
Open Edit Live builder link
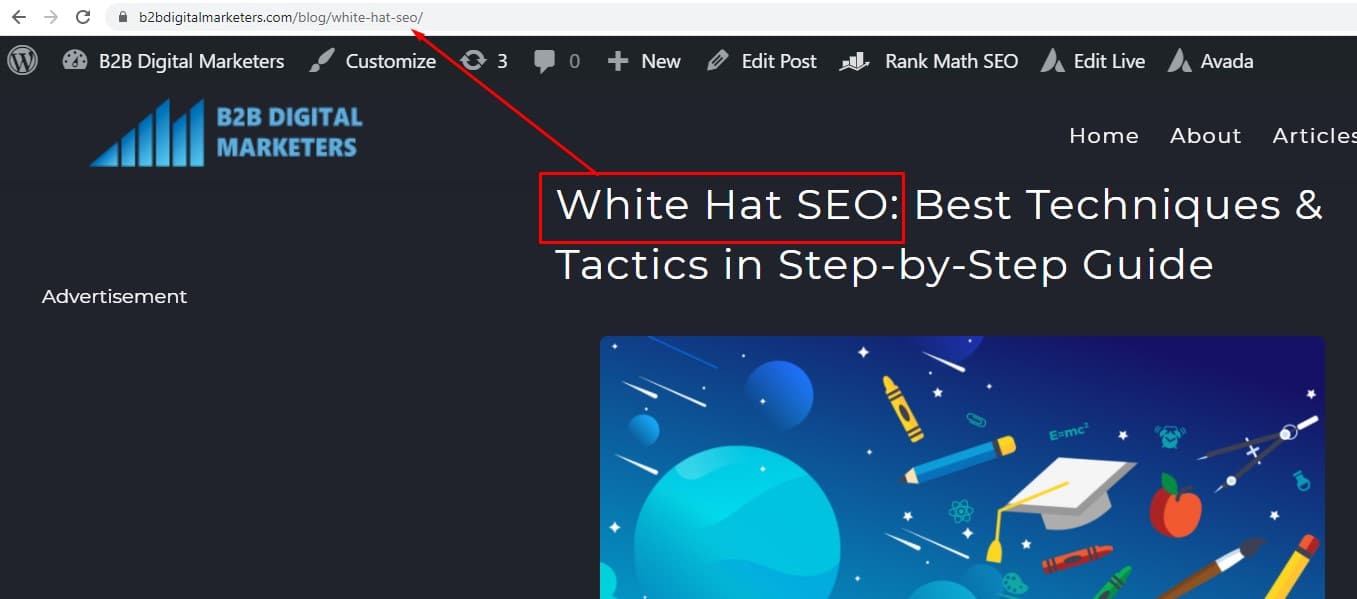[1109, 61]
